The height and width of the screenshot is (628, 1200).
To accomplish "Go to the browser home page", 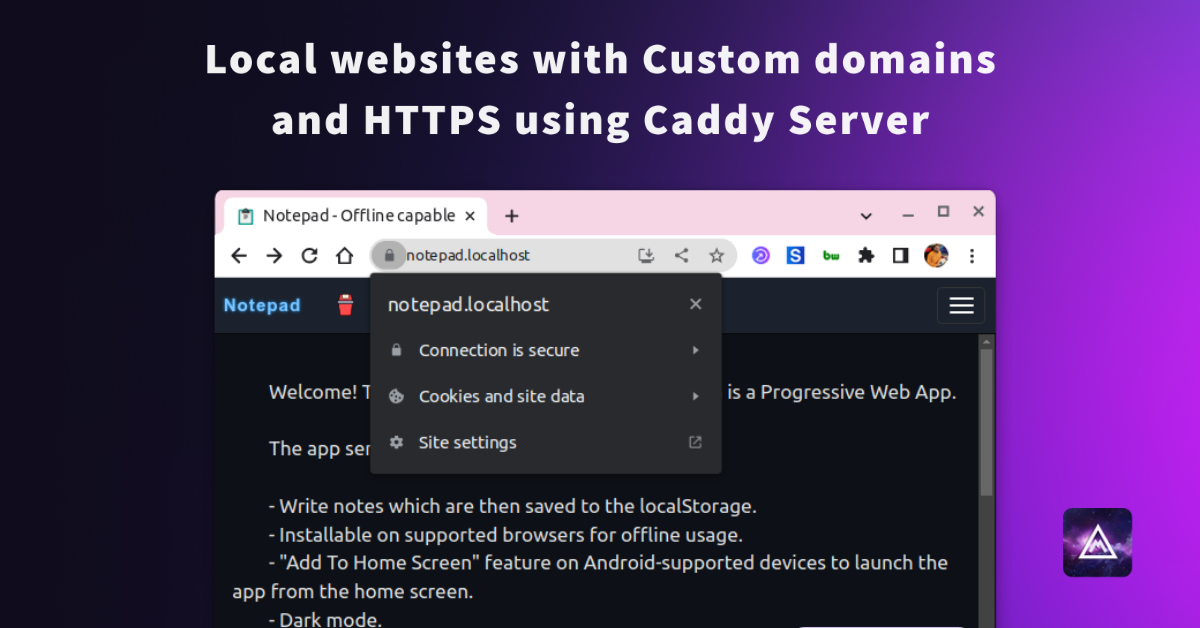I will 344,255.
